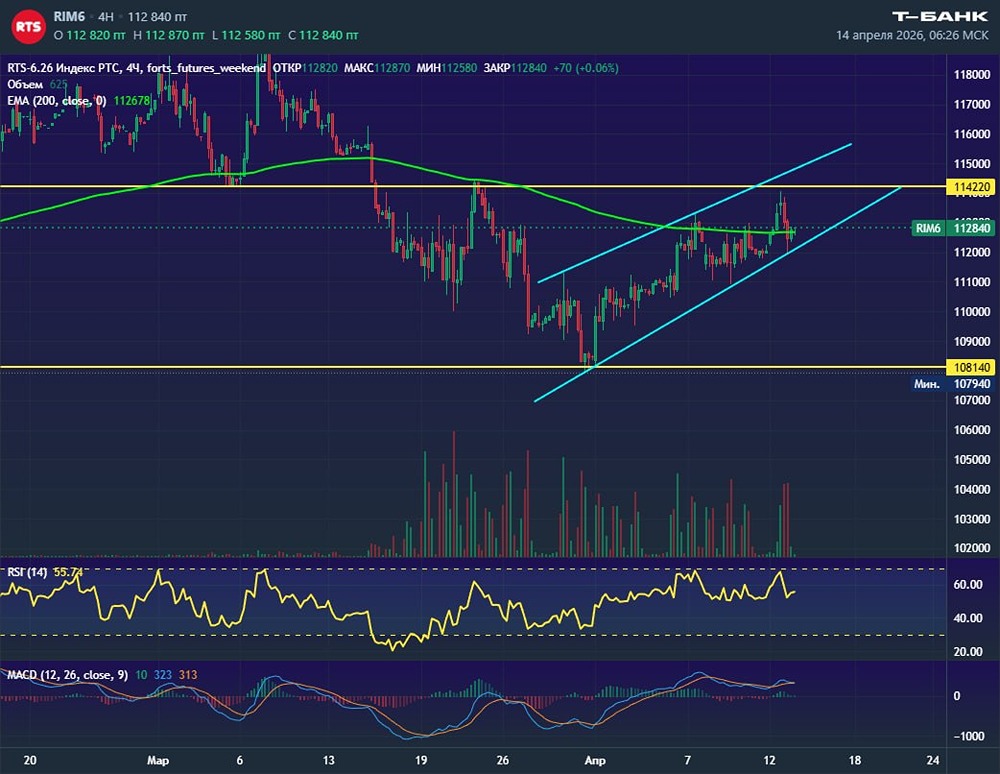Screen dimensions: 1000x774
Task: Click 111000 on the price axis
Action: (x=971, y=282)
